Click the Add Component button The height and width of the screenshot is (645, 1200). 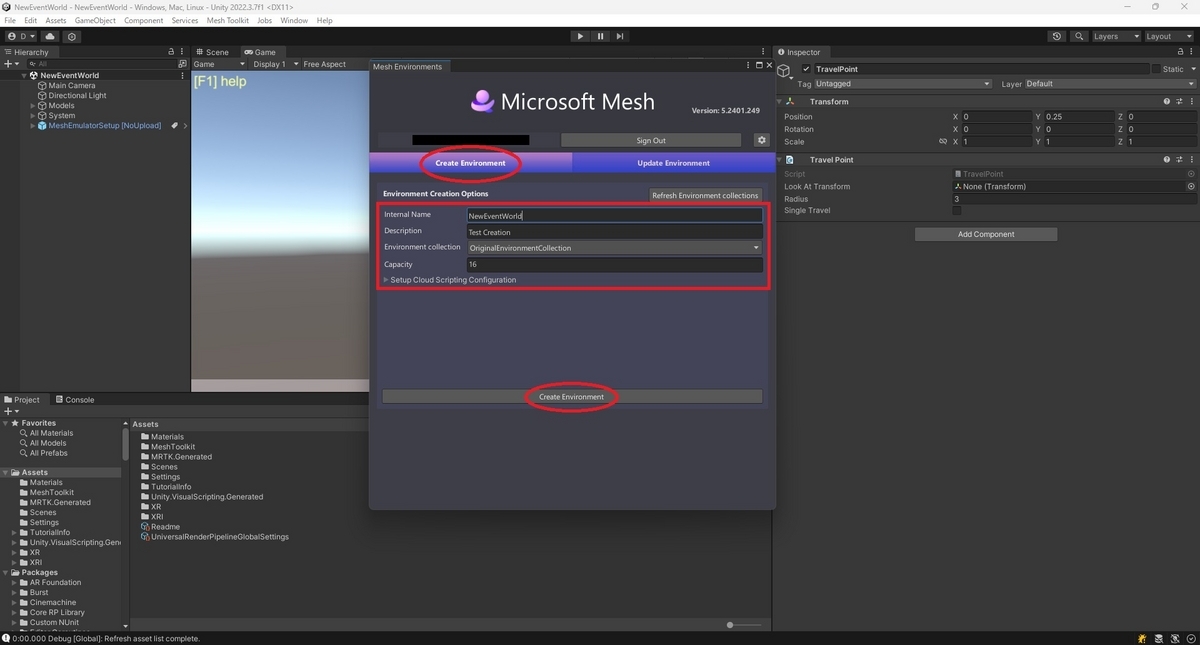[986, 234]
